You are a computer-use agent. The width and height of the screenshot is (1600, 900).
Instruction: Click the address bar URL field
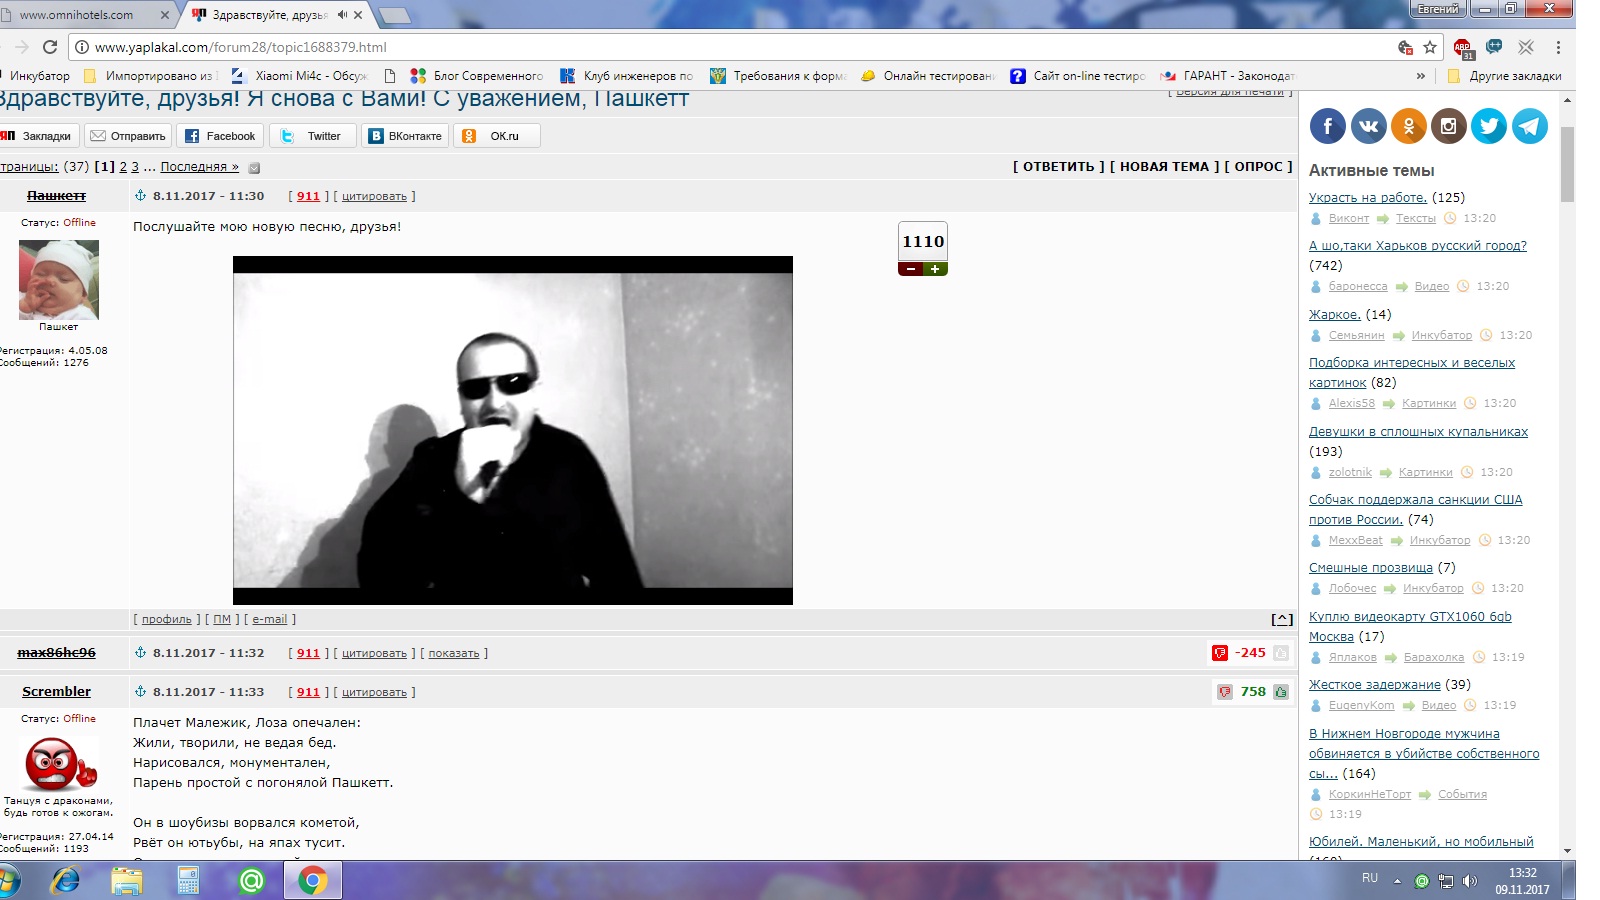[x=735, y=47]
